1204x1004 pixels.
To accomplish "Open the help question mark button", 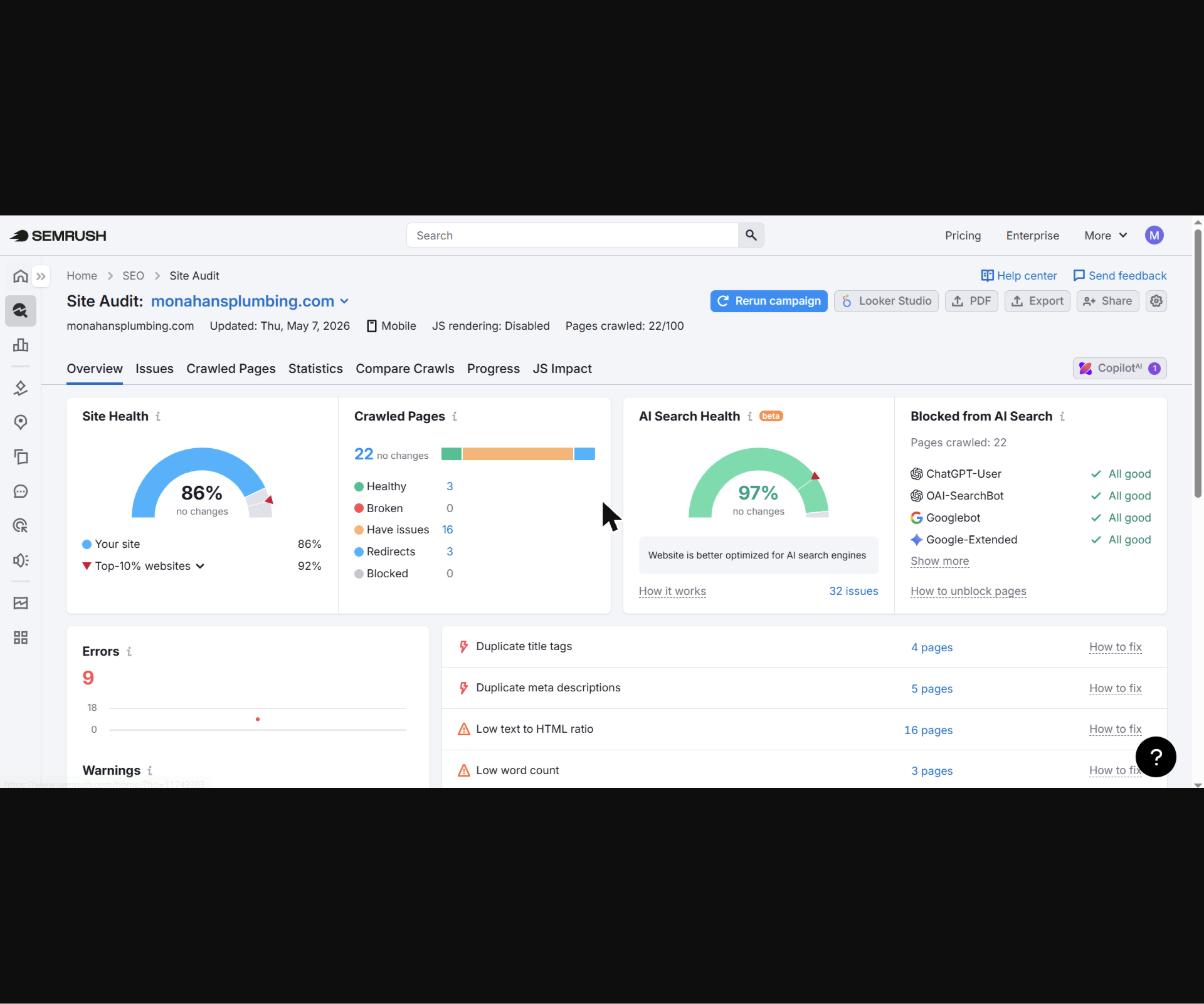I will click(1155, 757).
